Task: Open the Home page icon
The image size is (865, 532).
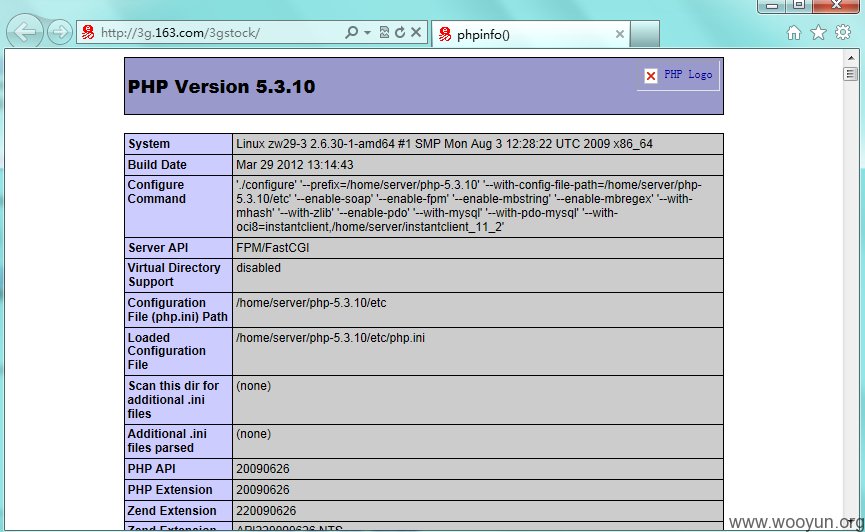Action: coord(793,33)
